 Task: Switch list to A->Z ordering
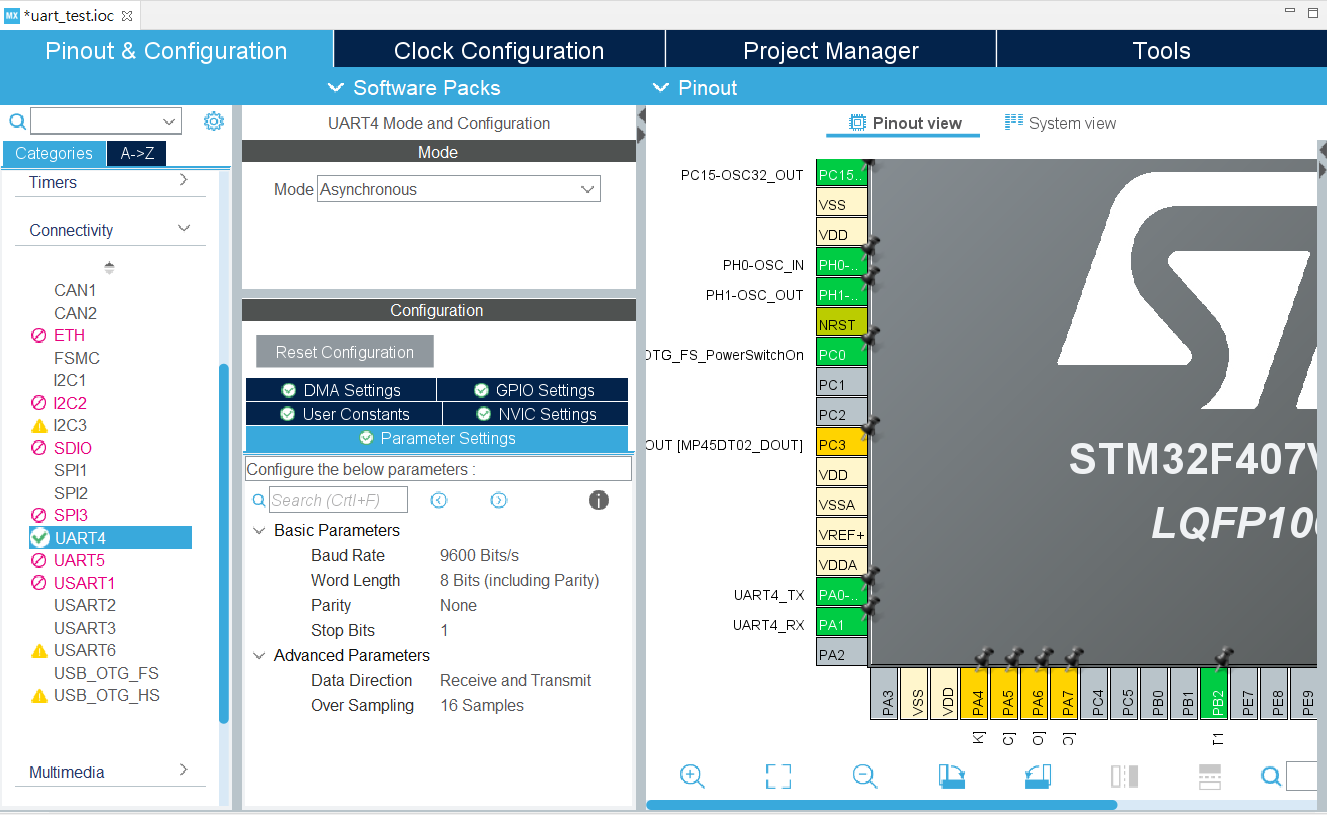tap(137, 153)
